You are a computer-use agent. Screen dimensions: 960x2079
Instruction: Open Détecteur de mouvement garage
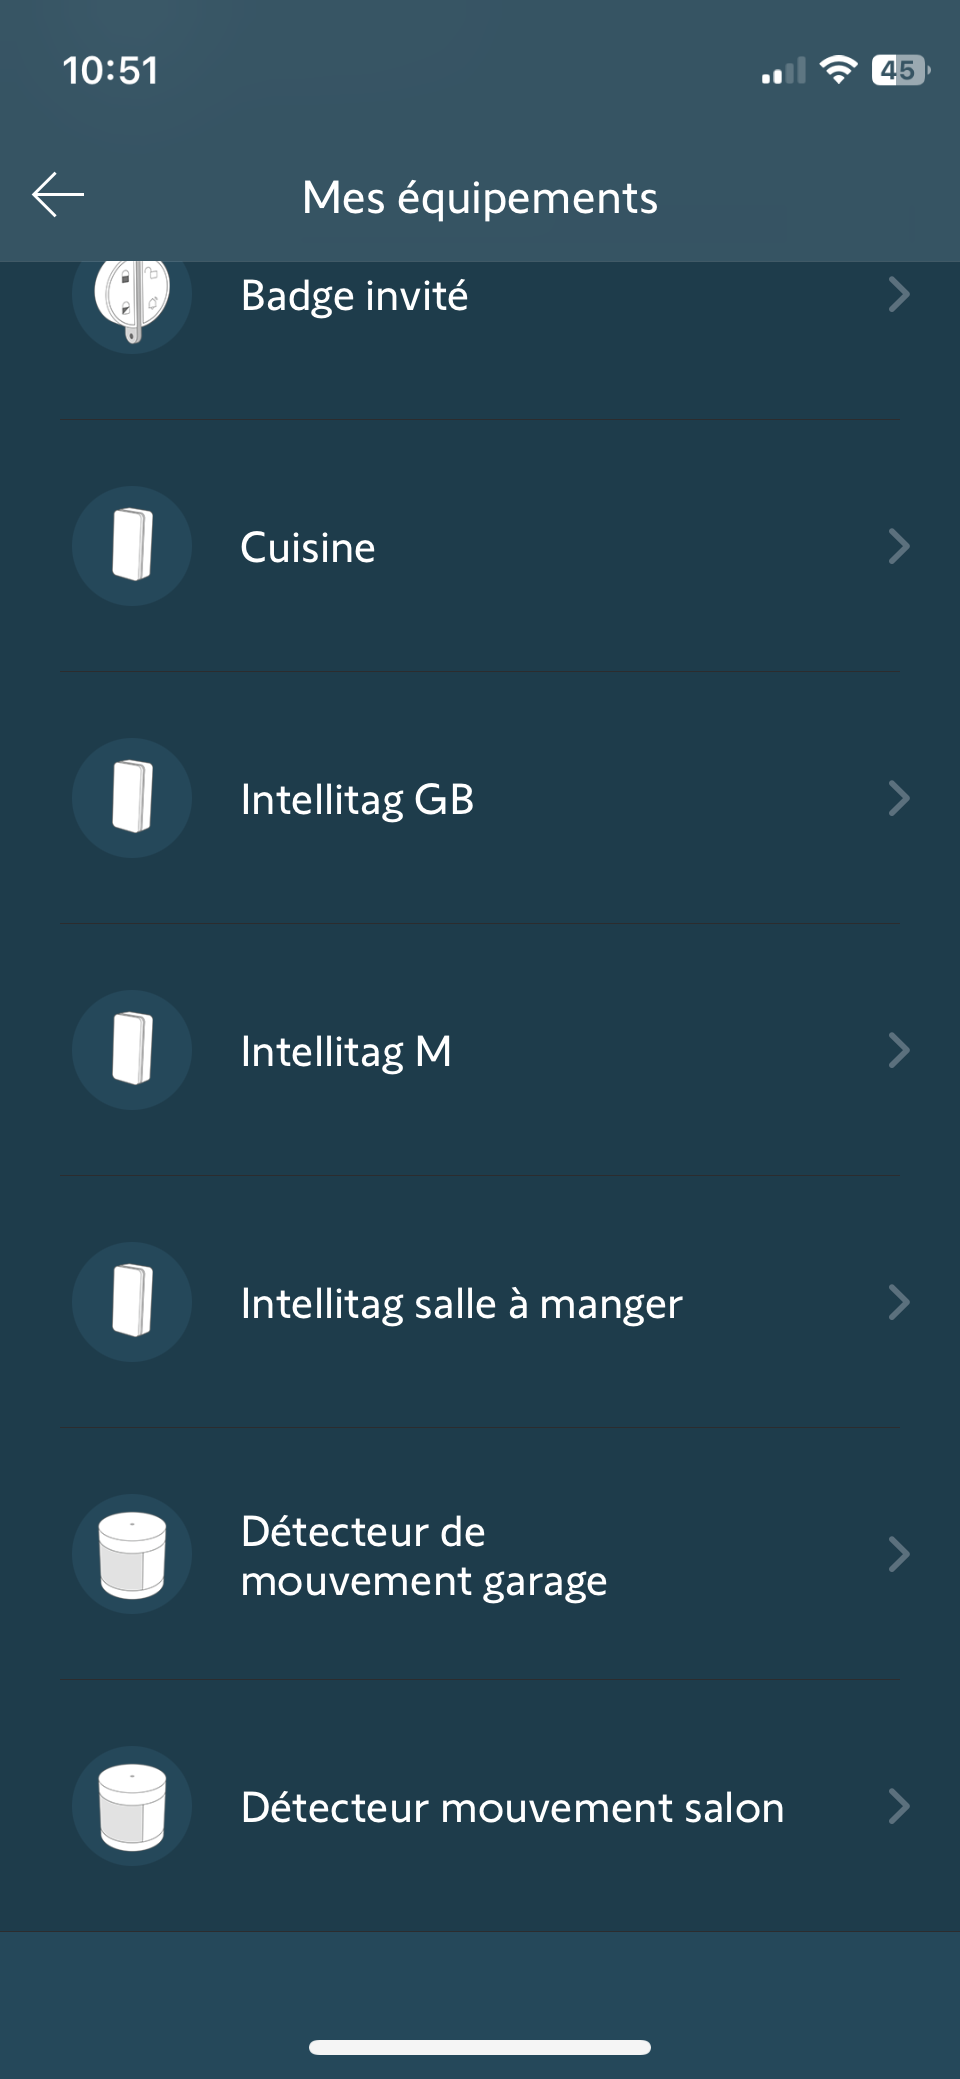(424, 1556)
